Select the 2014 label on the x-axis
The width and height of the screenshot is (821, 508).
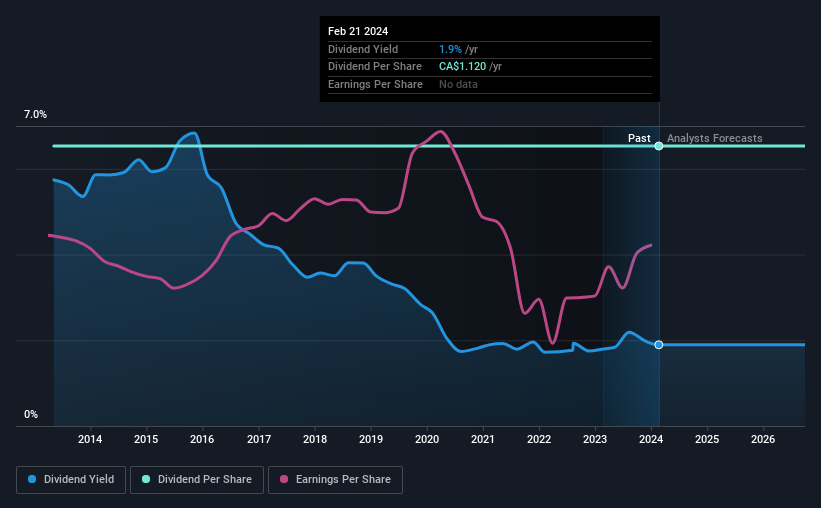click(90, 439)
